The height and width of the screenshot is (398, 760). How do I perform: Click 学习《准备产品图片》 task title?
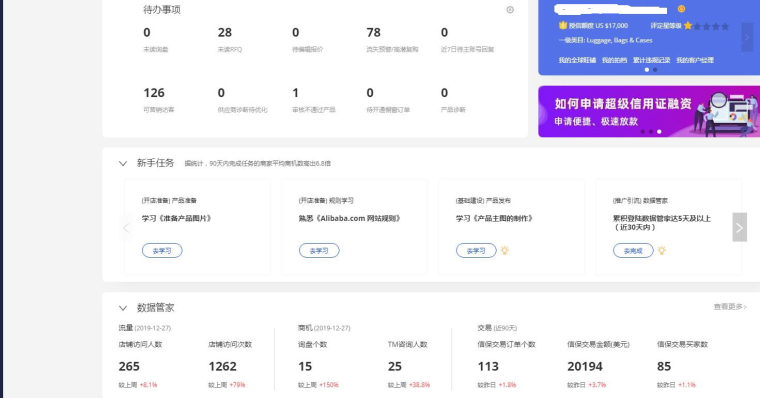176,218
